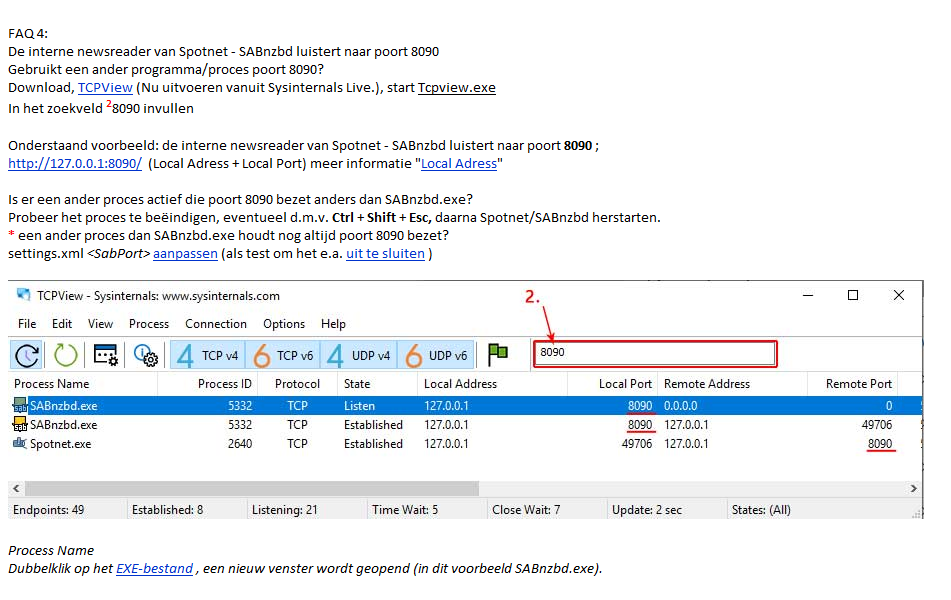Click the Listen state cell
951x600 pixels.
click(x=359, y=406)
